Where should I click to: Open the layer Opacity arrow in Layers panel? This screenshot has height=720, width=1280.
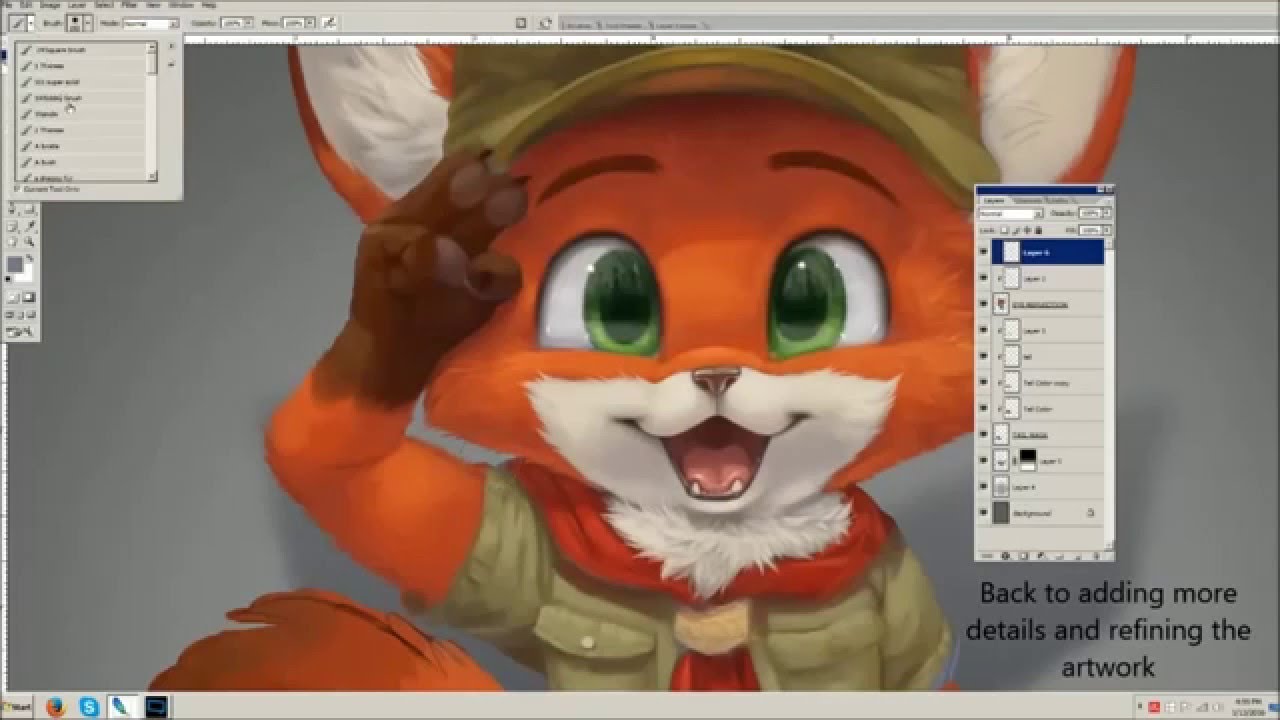1107,214
